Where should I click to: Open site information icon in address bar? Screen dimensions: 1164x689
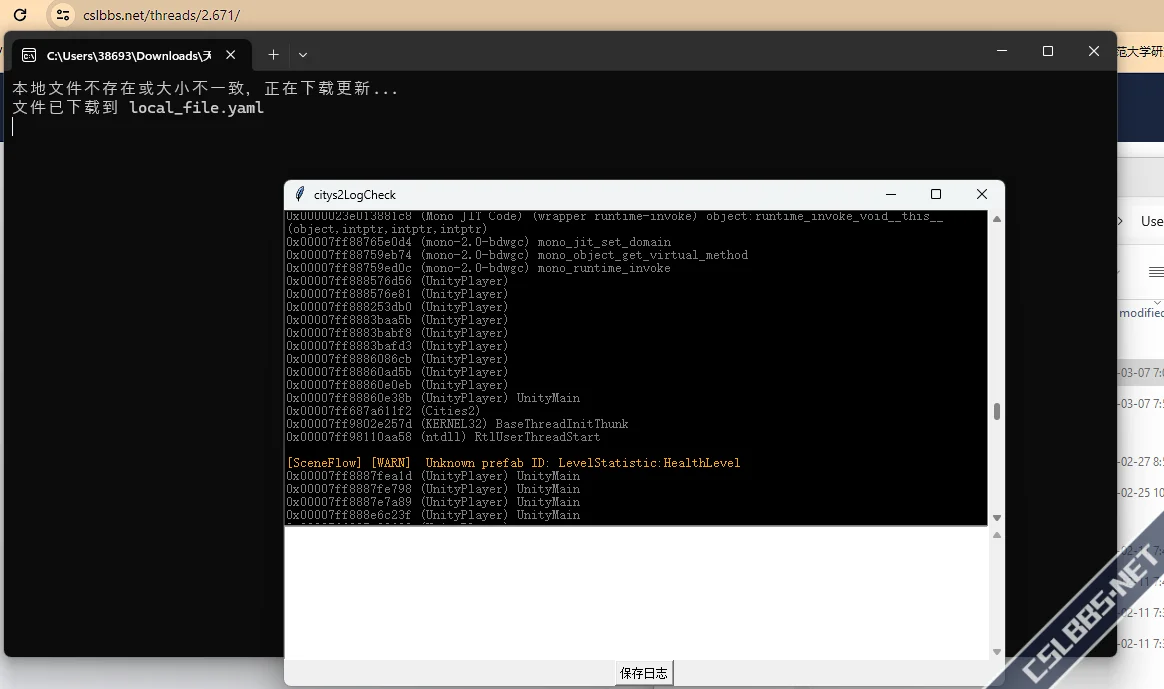point(63,15)
